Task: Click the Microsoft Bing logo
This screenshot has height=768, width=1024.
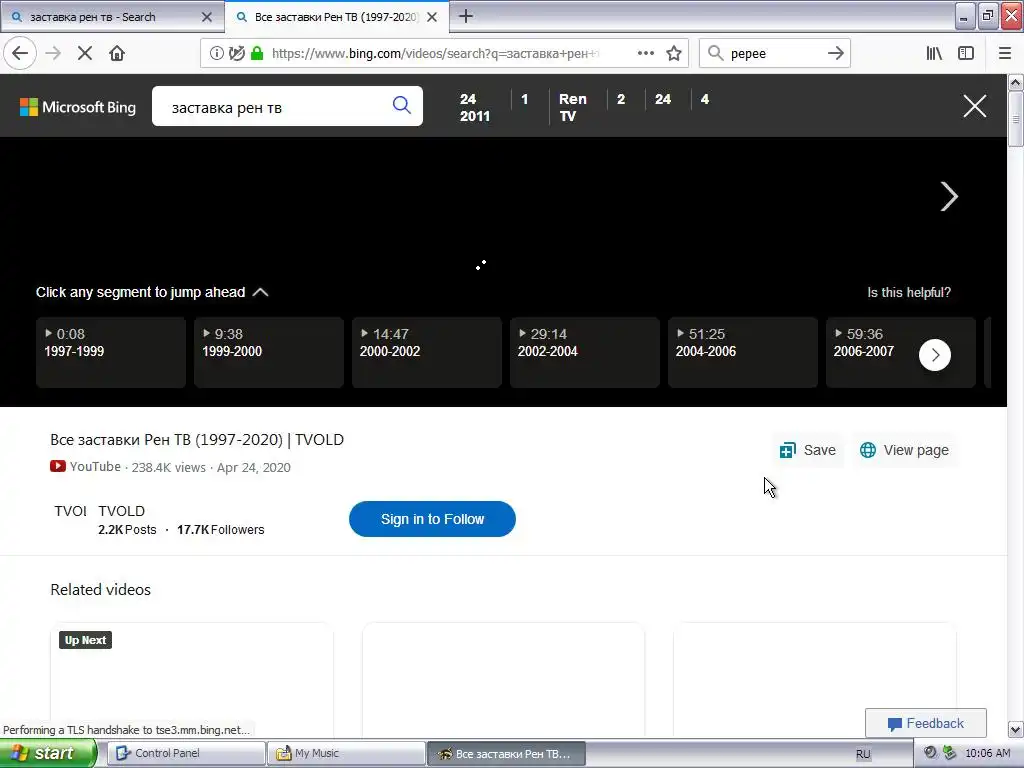Action: click(78, 106)
